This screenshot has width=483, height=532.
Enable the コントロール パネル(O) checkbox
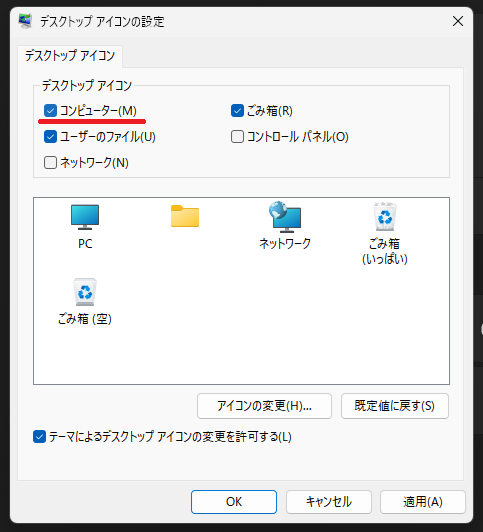pyautogui.click(x=237, y=137)
